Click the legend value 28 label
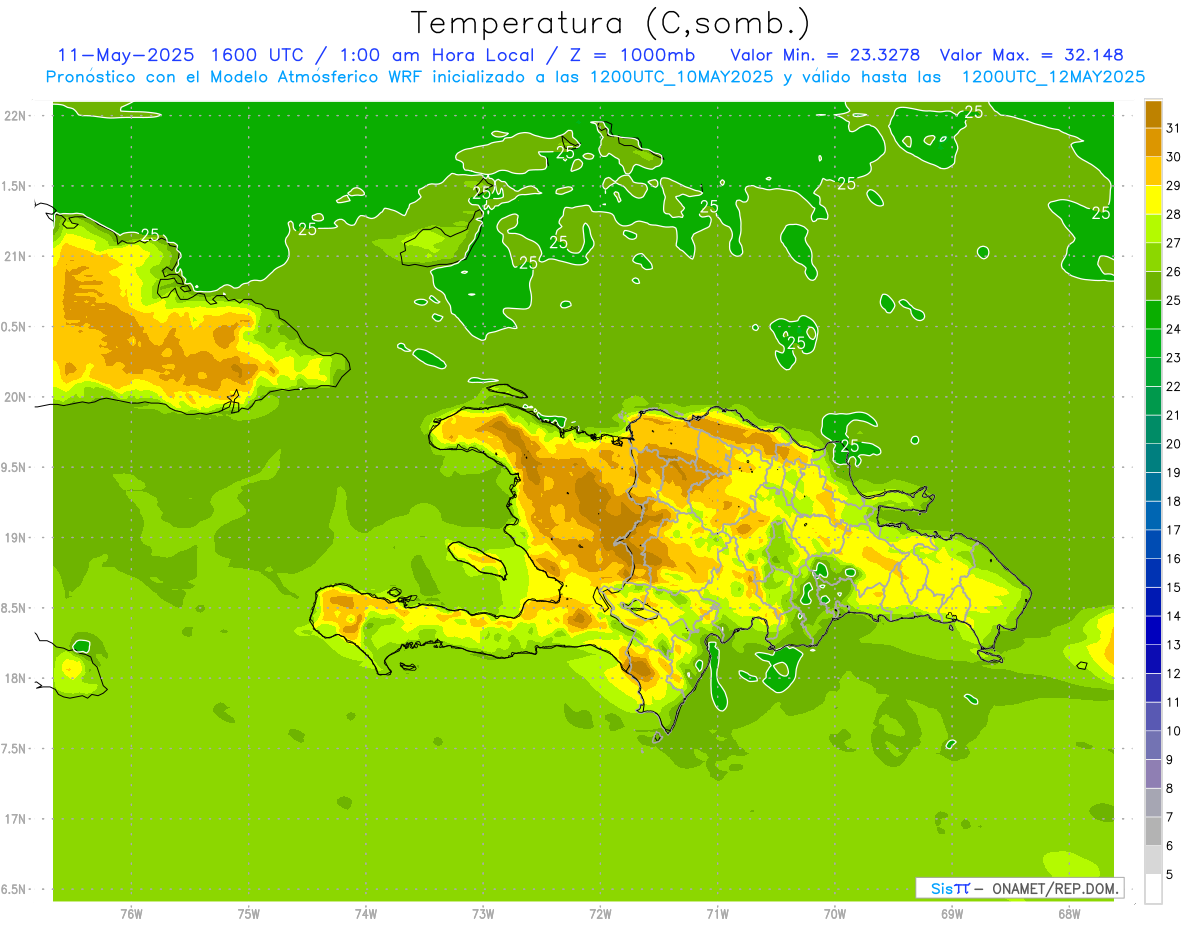The height and width of the screenshot is (927, 1200). coord(1174,214)
